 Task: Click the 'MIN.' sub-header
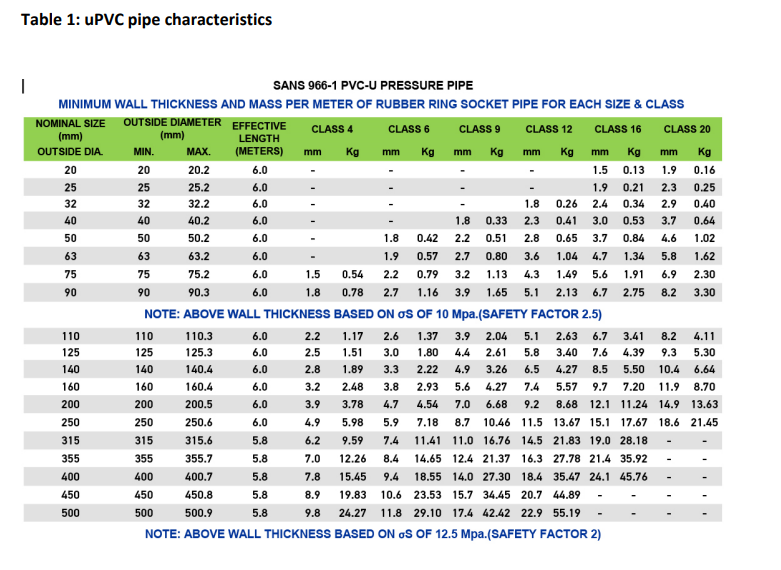pos(143,151)
